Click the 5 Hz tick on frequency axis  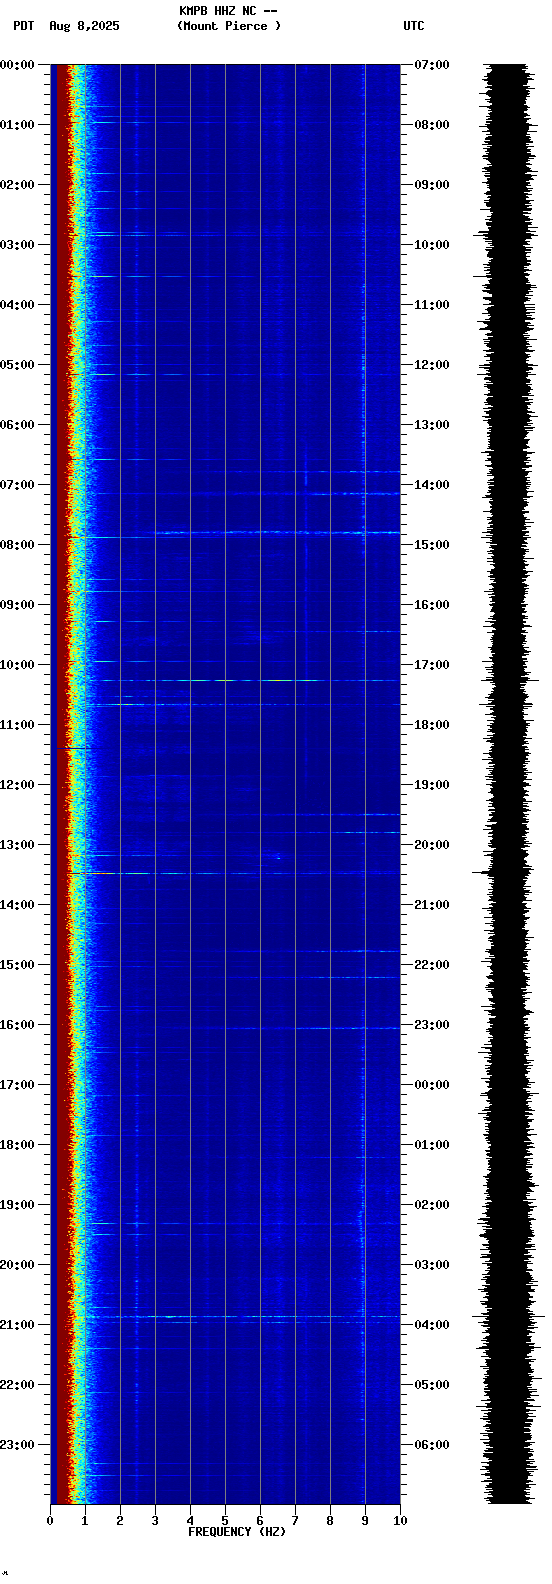[225, 1521]
